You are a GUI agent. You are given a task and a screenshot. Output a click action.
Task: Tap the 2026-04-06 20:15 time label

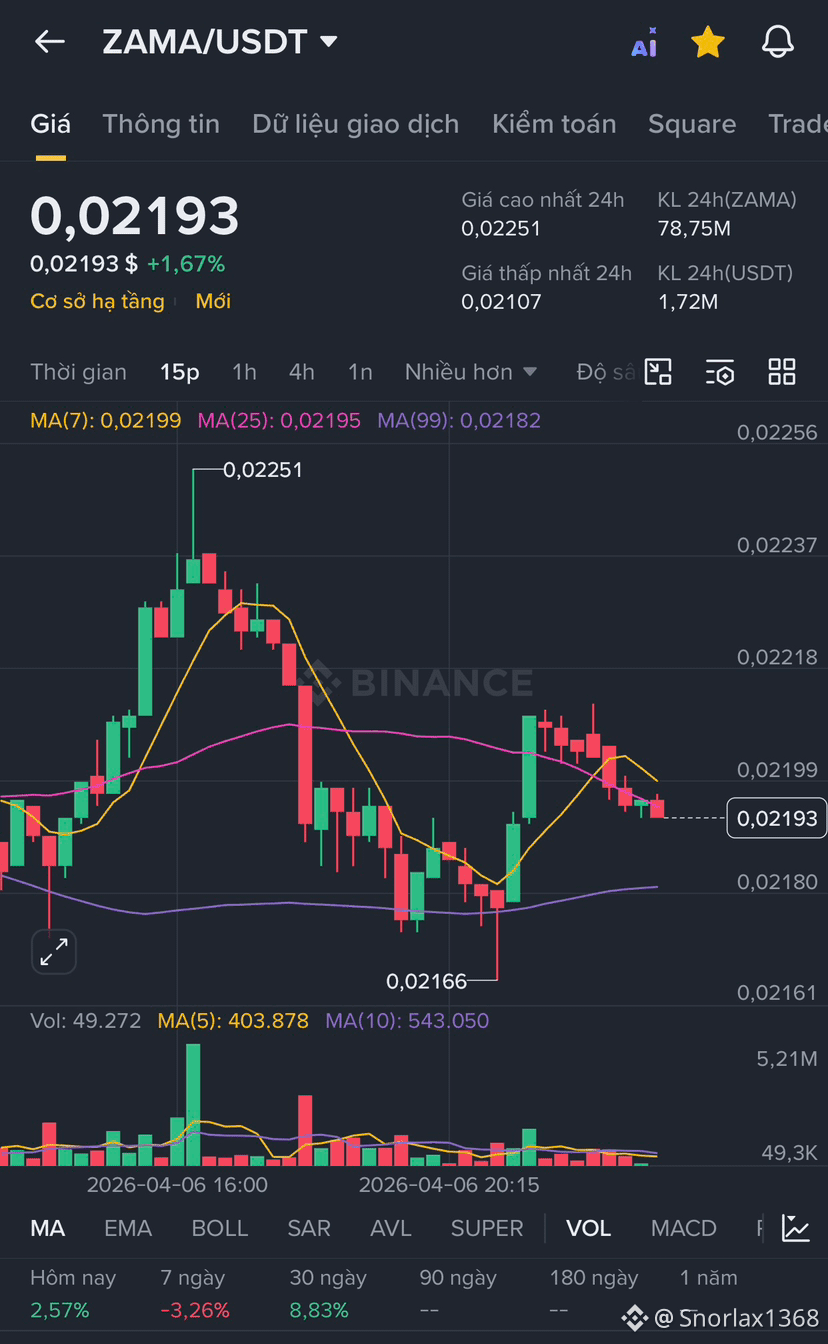coord(449,1185)
